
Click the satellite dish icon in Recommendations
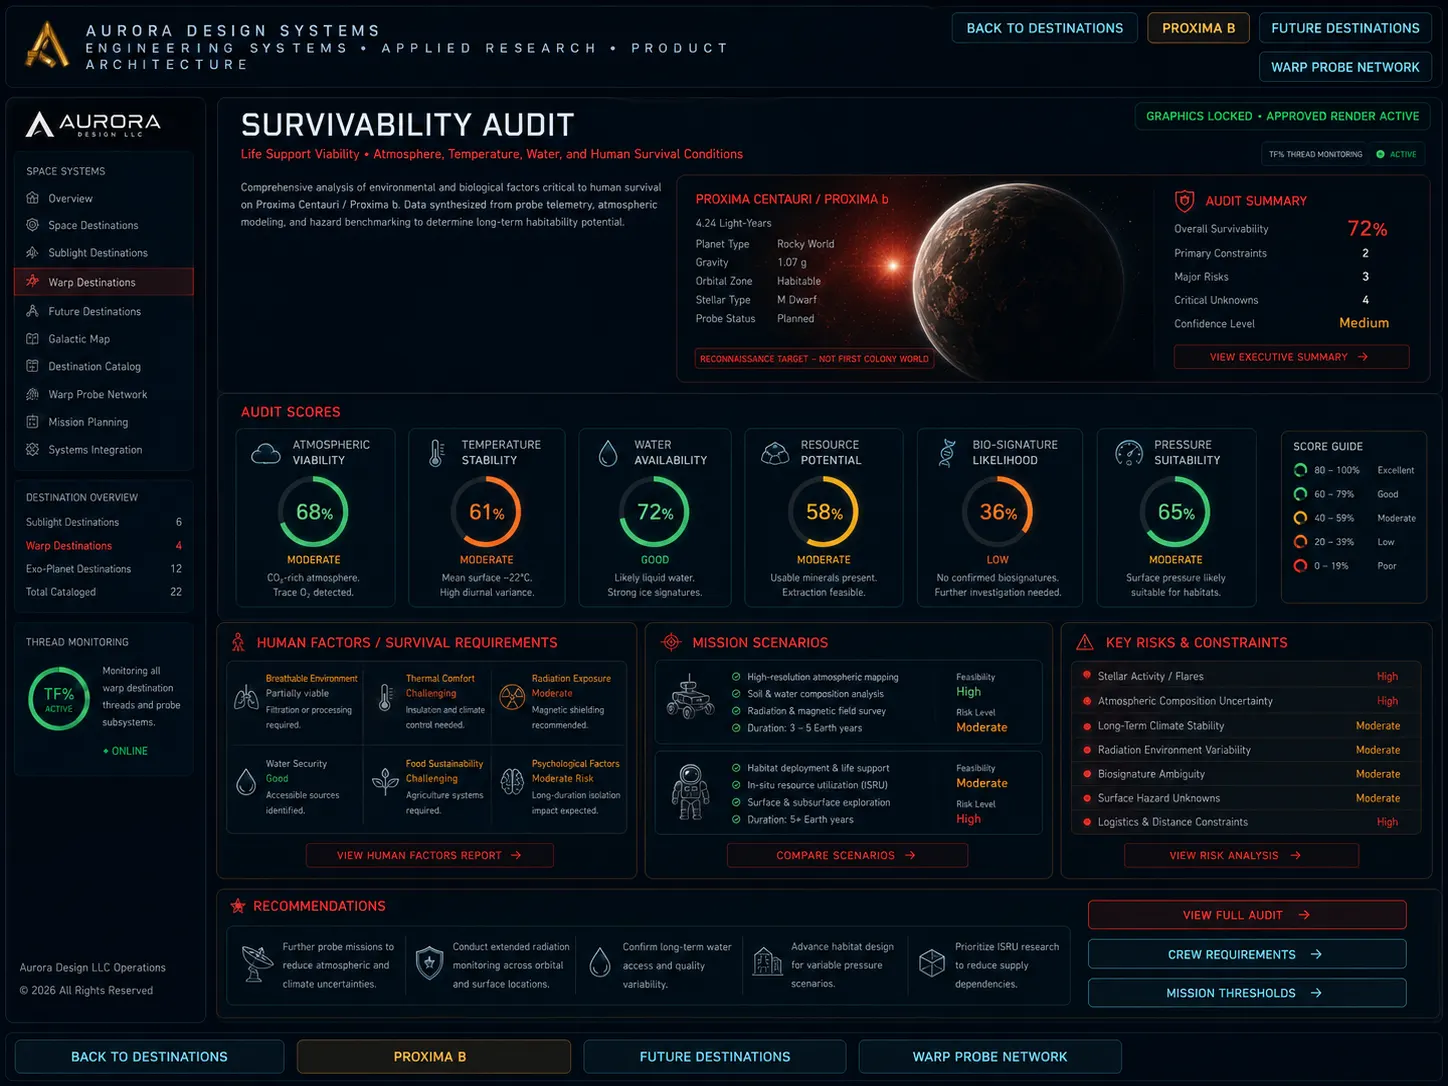pyautogui.click(x=258, y=963)
